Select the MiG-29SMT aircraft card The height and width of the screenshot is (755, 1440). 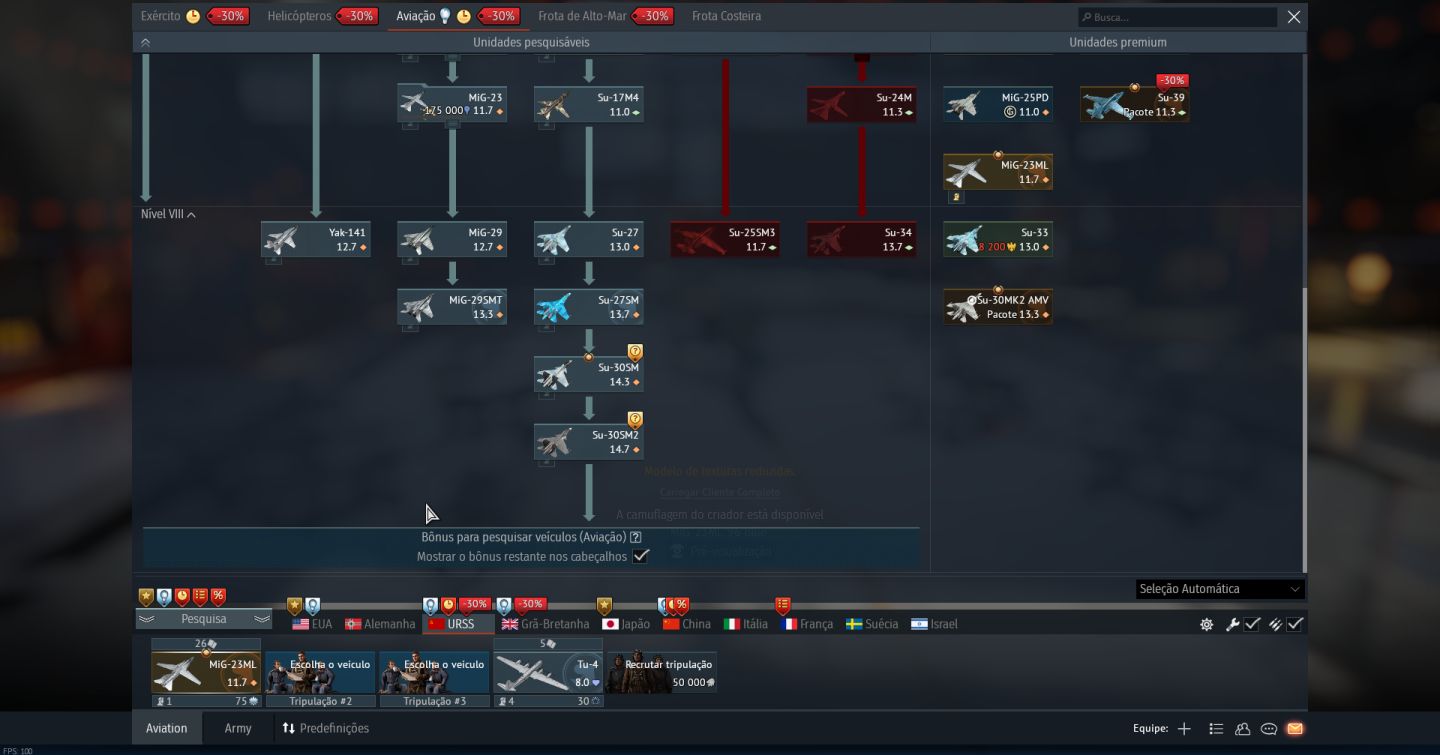(452, 307)
